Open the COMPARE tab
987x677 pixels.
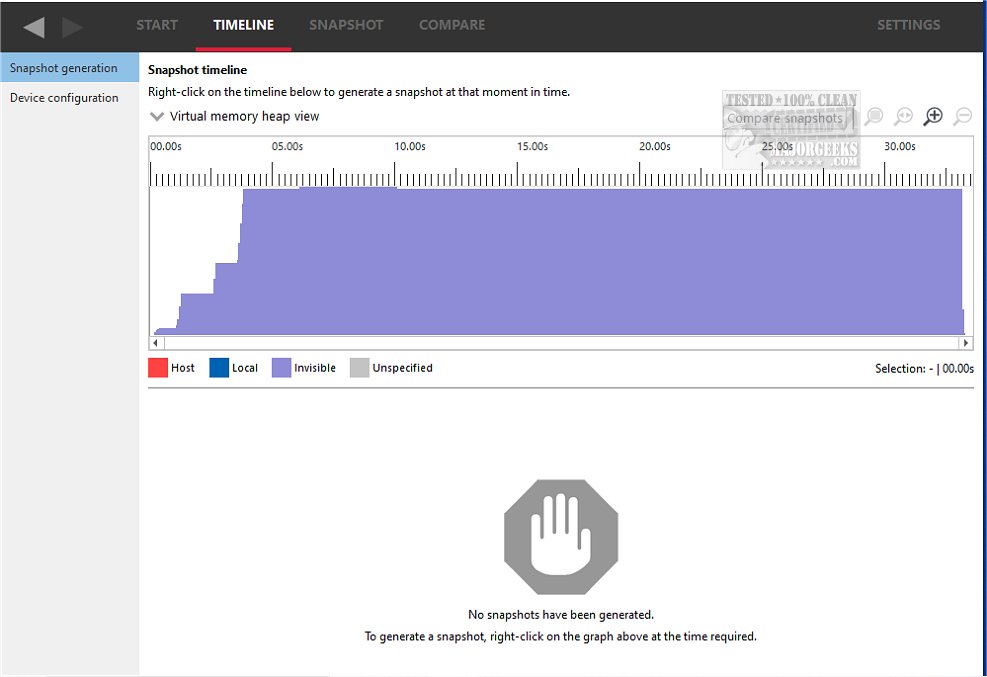pyautogui.click(x=452, y=25)
